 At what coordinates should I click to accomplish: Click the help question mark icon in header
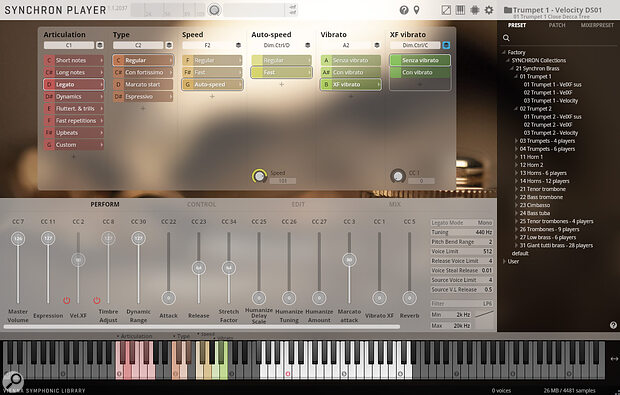pos(404,10)
